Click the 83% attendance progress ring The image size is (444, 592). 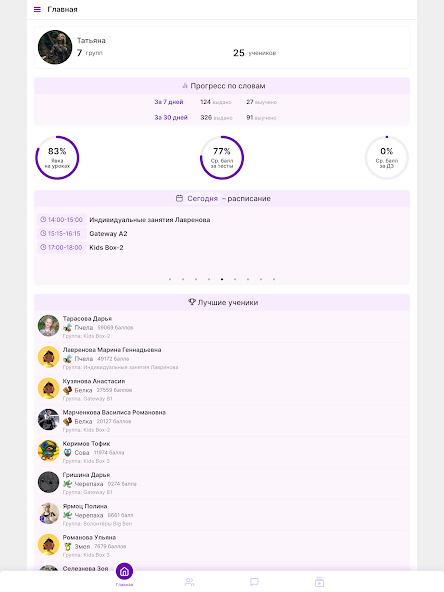[57, 158]
